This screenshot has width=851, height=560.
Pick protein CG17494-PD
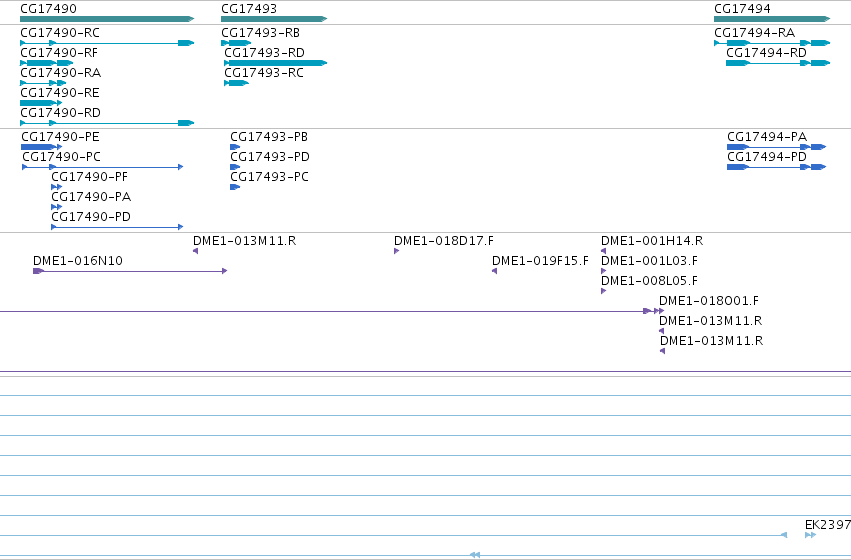777,167
